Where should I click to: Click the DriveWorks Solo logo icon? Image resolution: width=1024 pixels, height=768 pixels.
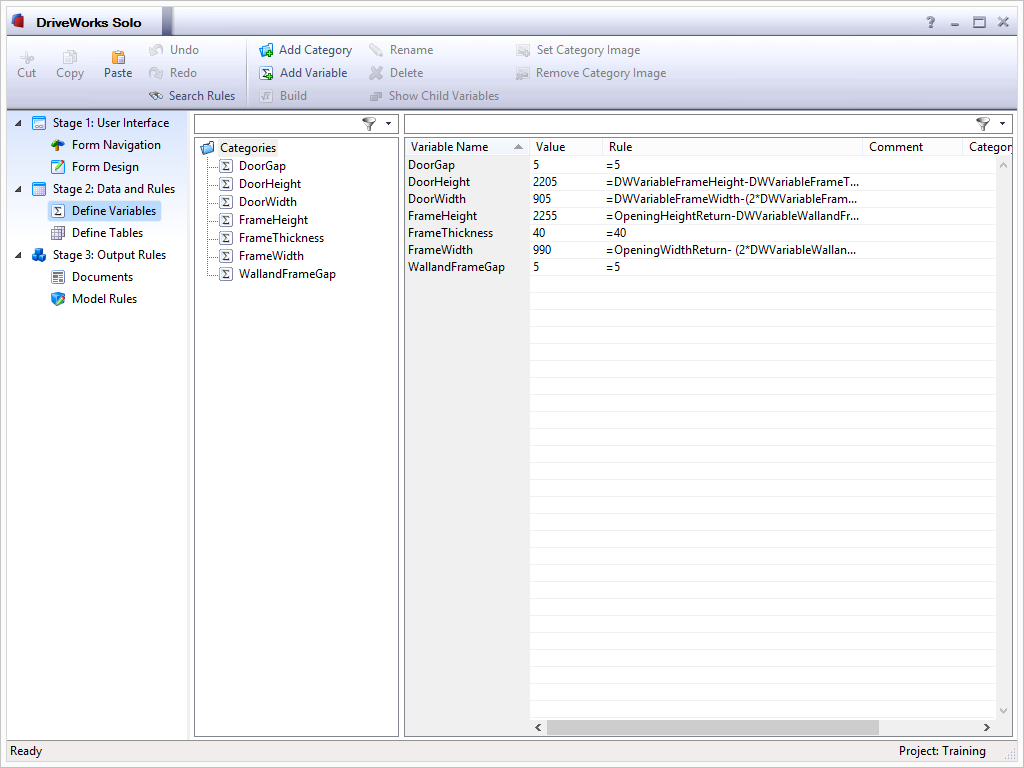(x=19, y=22)
